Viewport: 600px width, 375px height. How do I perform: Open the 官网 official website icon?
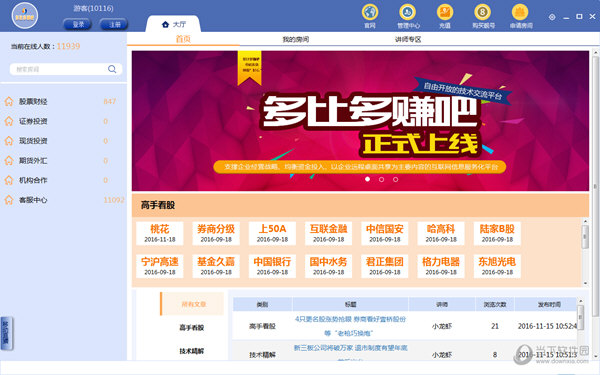click(x=370, y=16)
